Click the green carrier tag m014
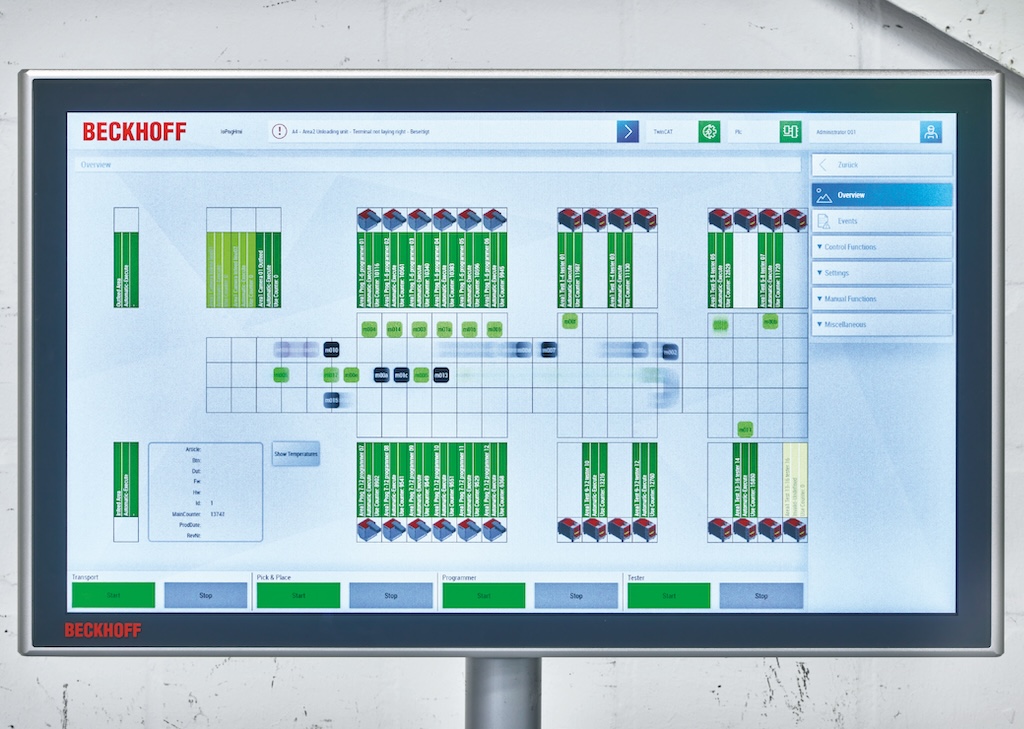 394,329
